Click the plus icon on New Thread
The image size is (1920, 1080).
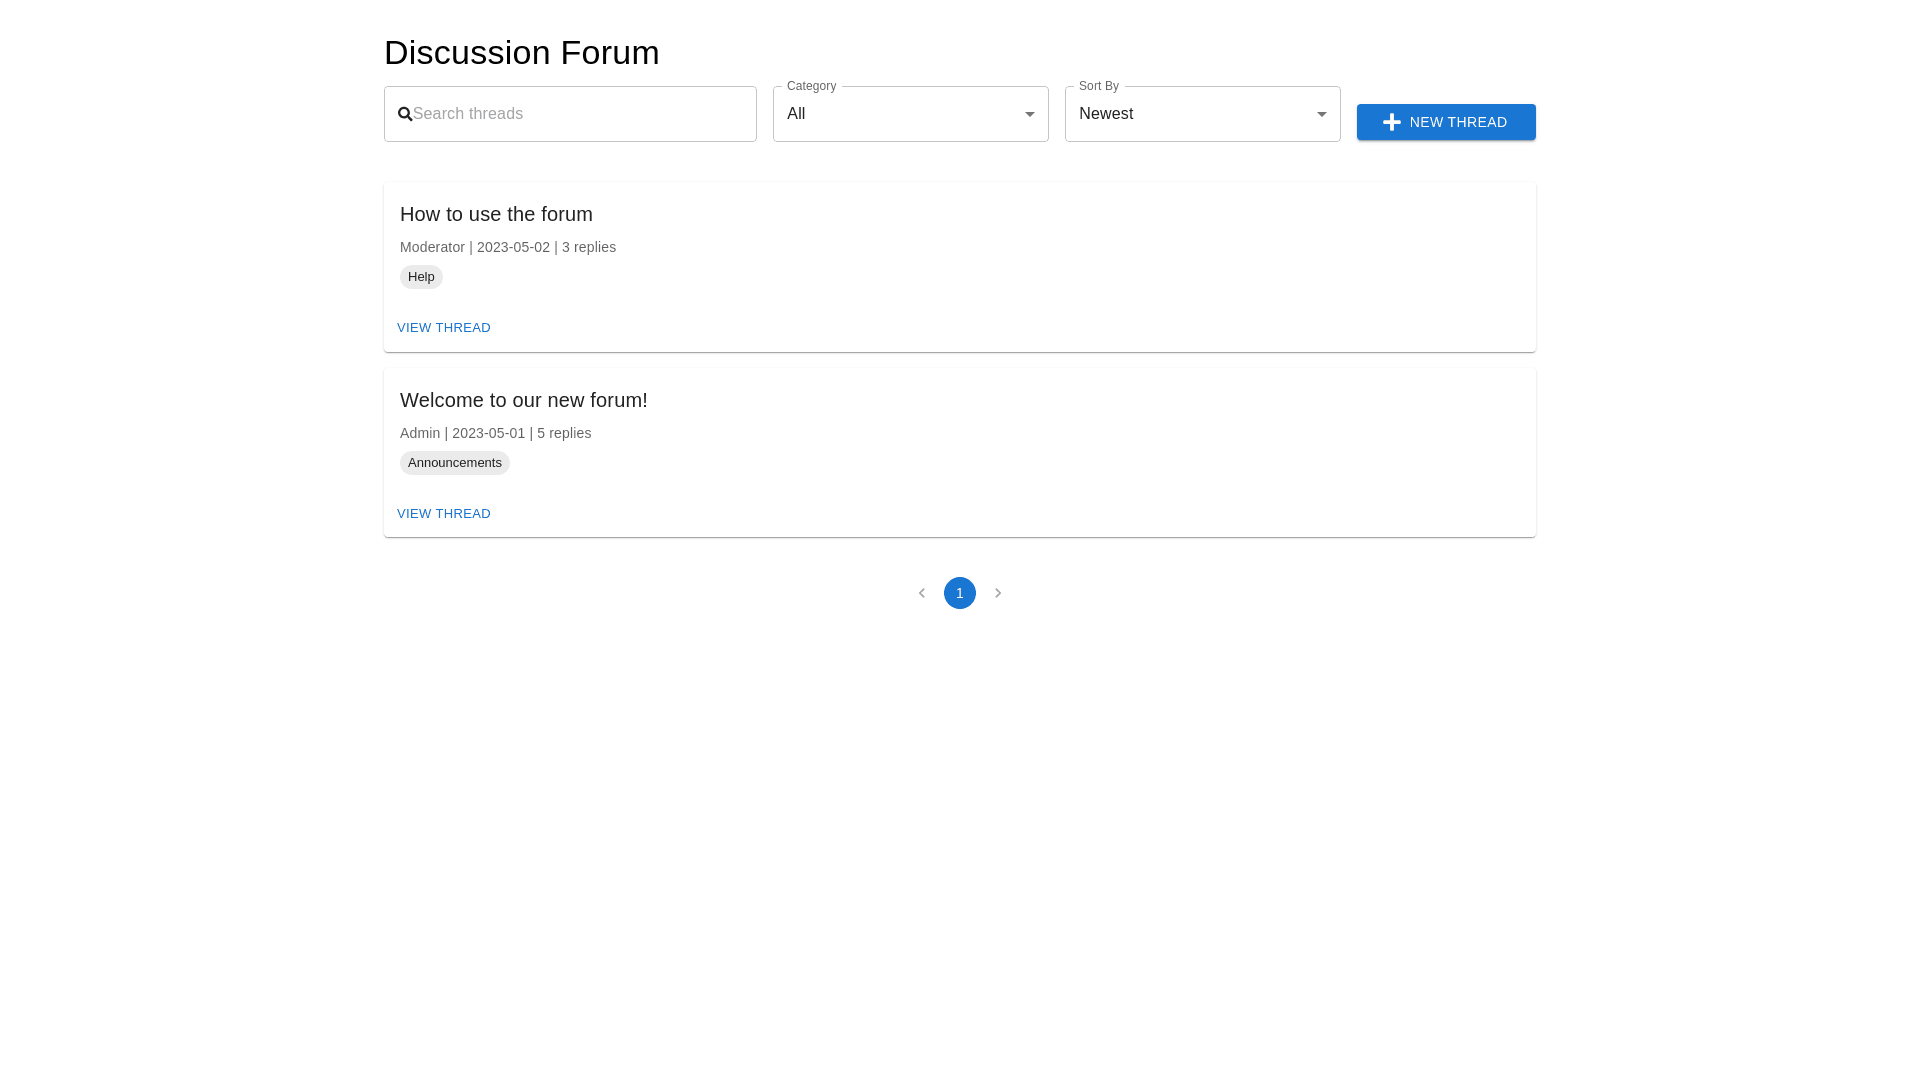coord(1391,122)
